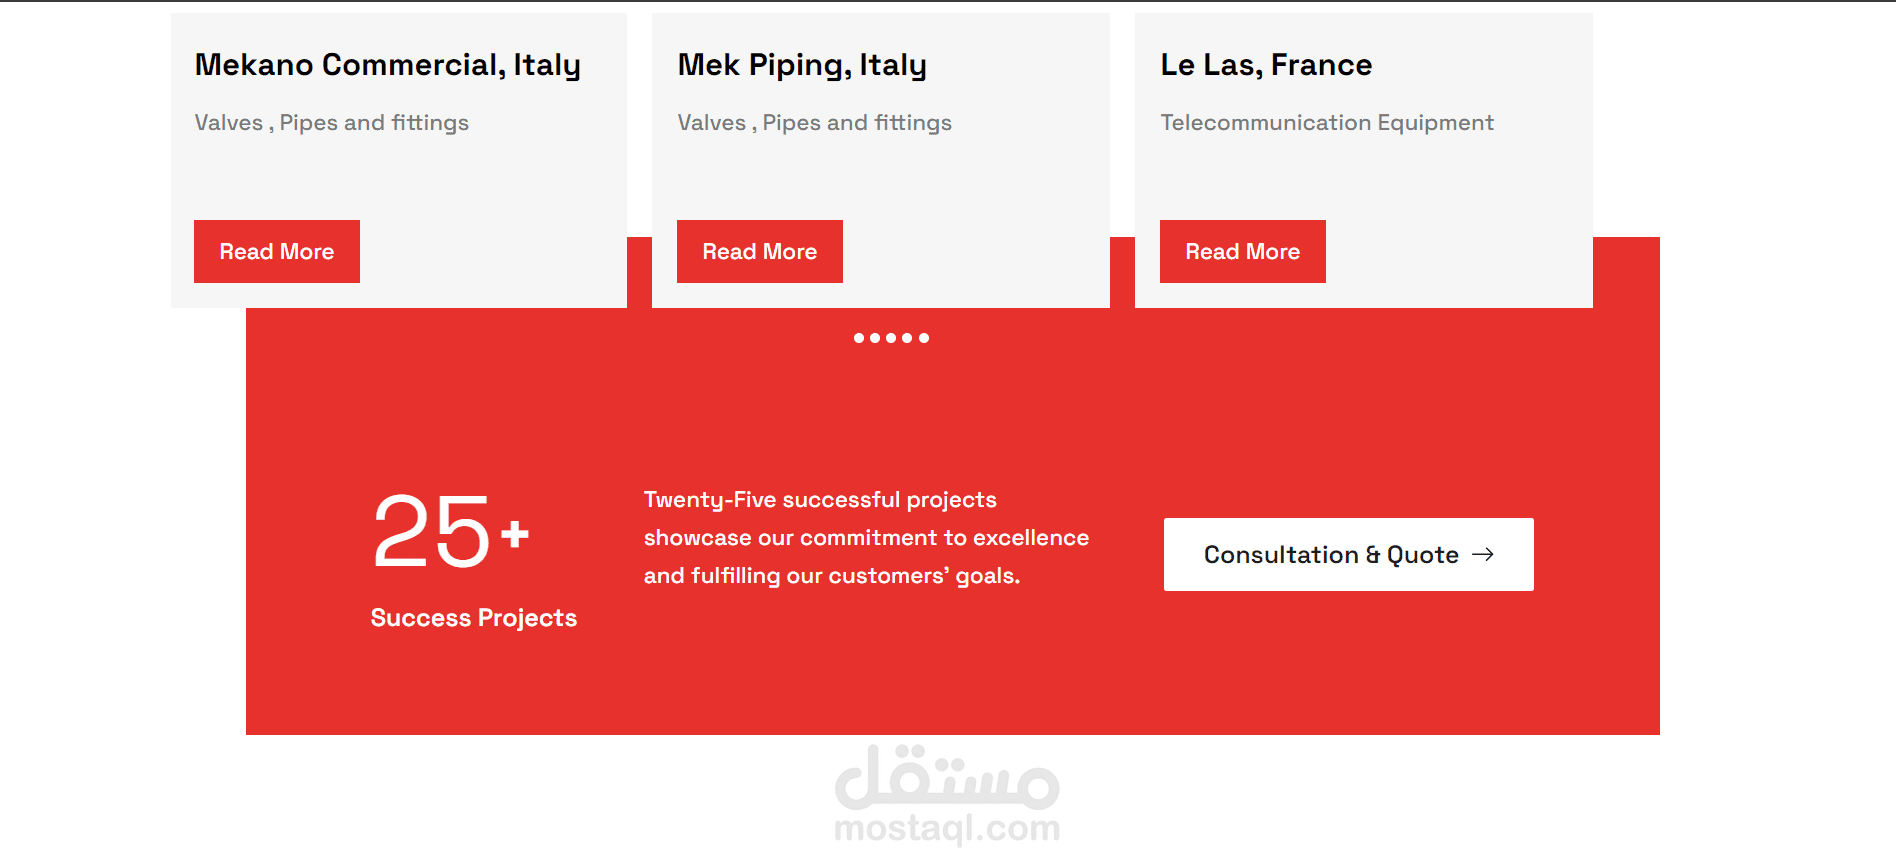Click Read More on Mek Piping card
The height and width of the screenshot is (865, 1896).
tap(760, 252)
